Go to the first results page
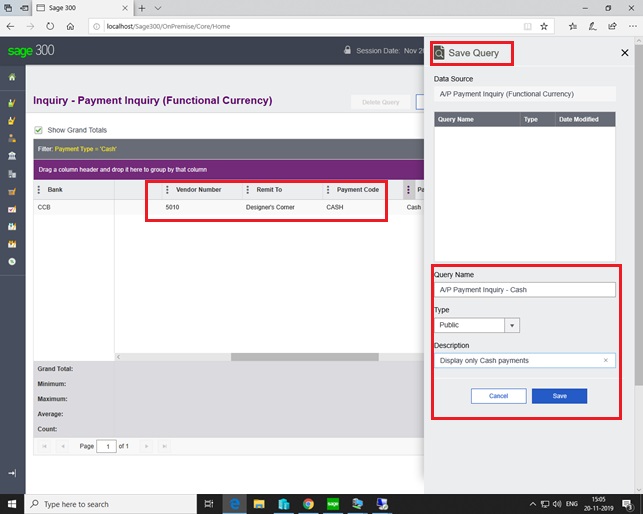Screen dimensions: 643x514 pyautogui.click(x=44, y=446)
